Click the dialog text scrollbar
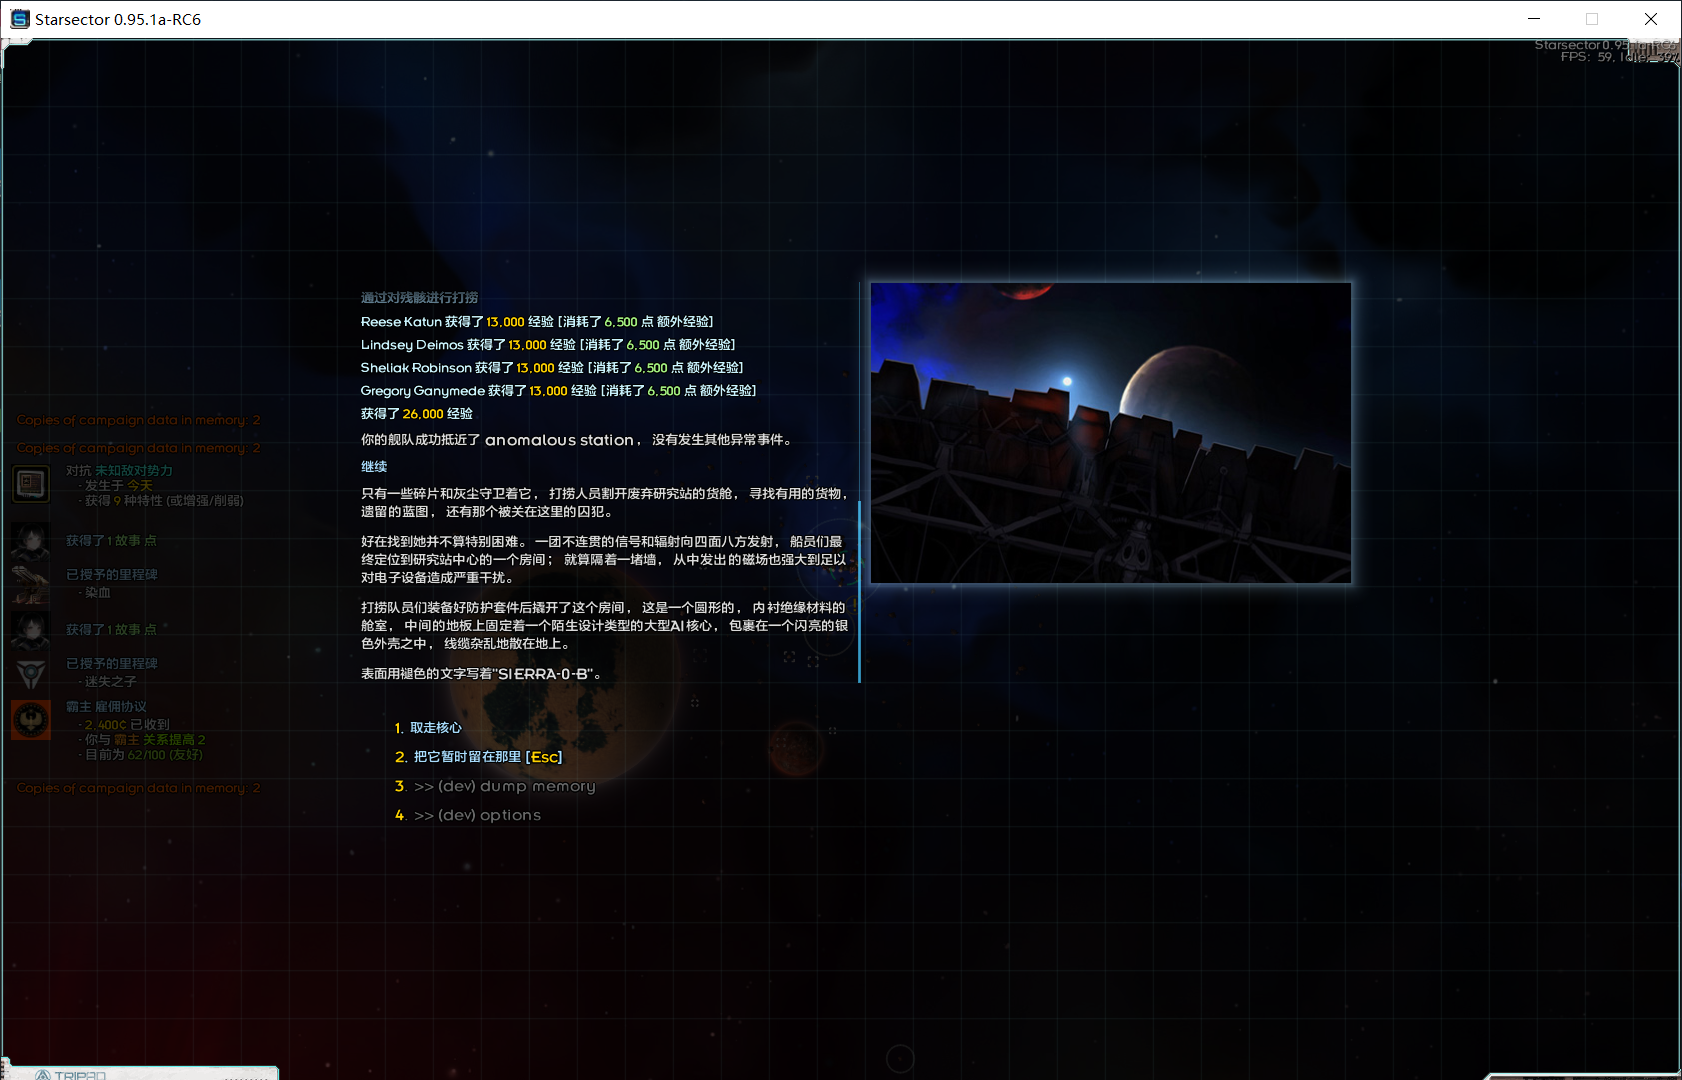1682x1080 pixels. pos(859,590)
